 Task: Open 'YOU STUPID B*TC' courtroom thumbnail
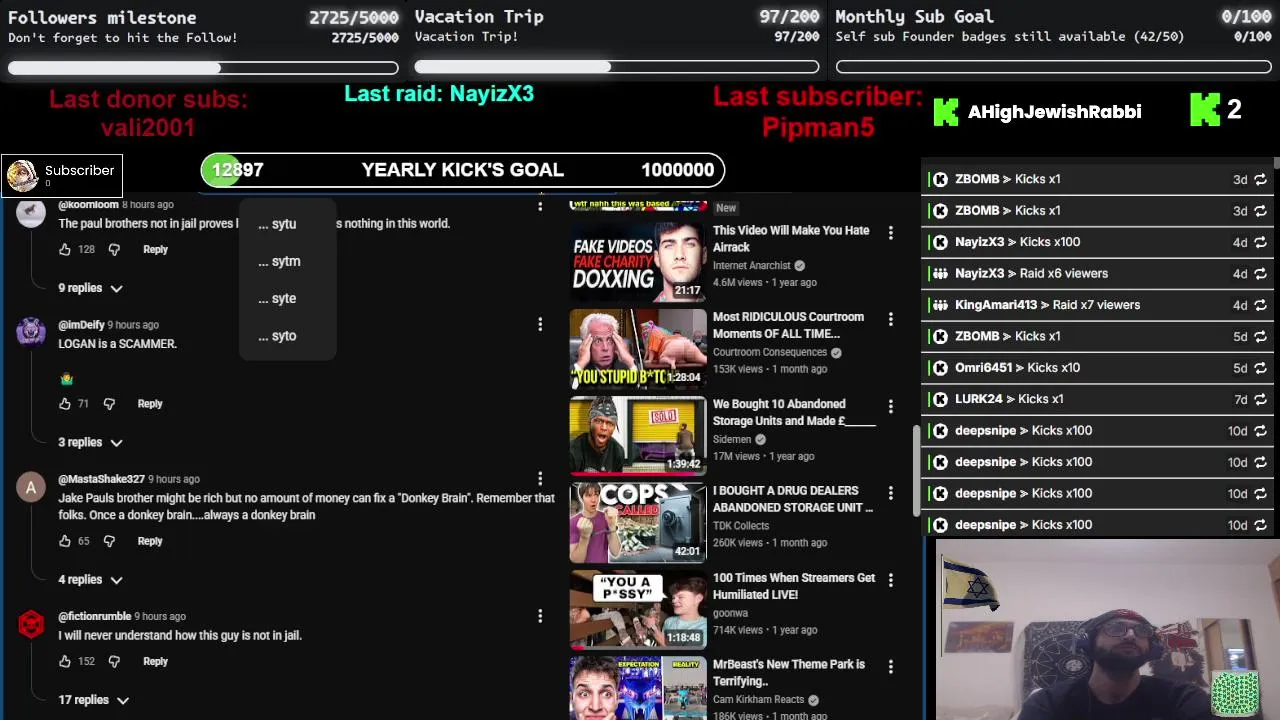pyautogui.click(x=638, y=349)
